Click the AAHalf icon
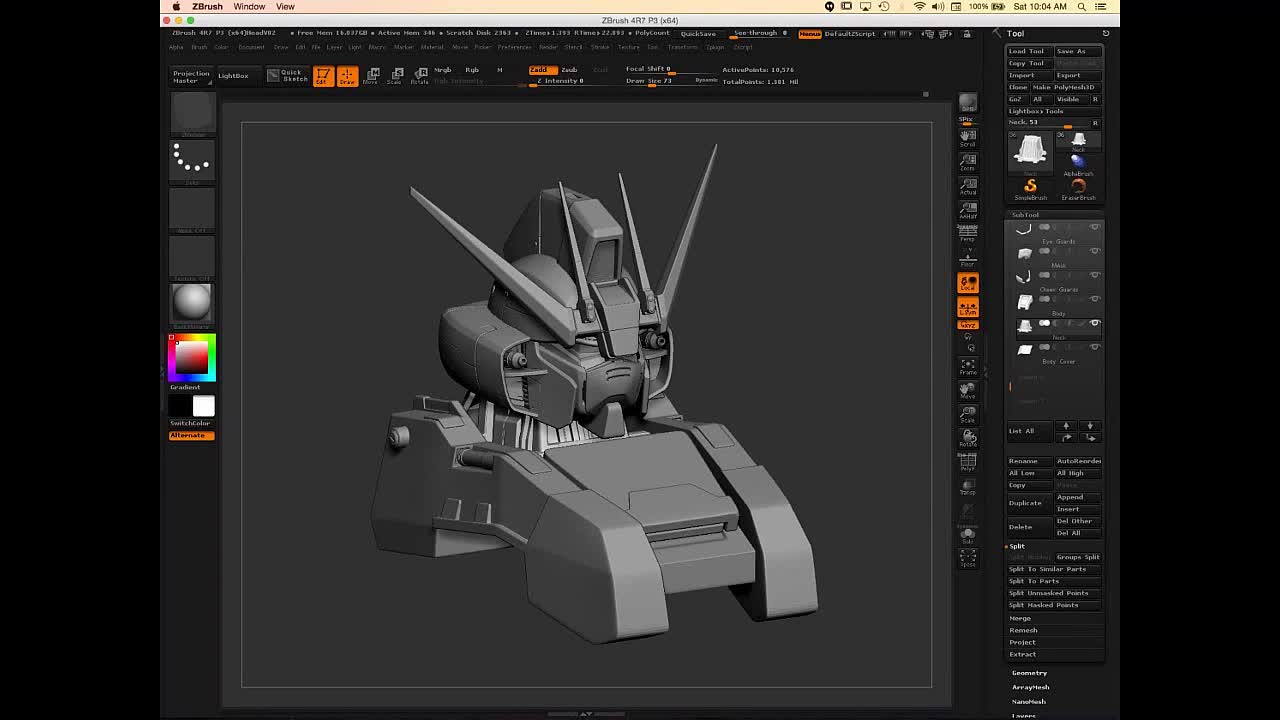This screenshot has width=1280, height=720. (967, 211)
